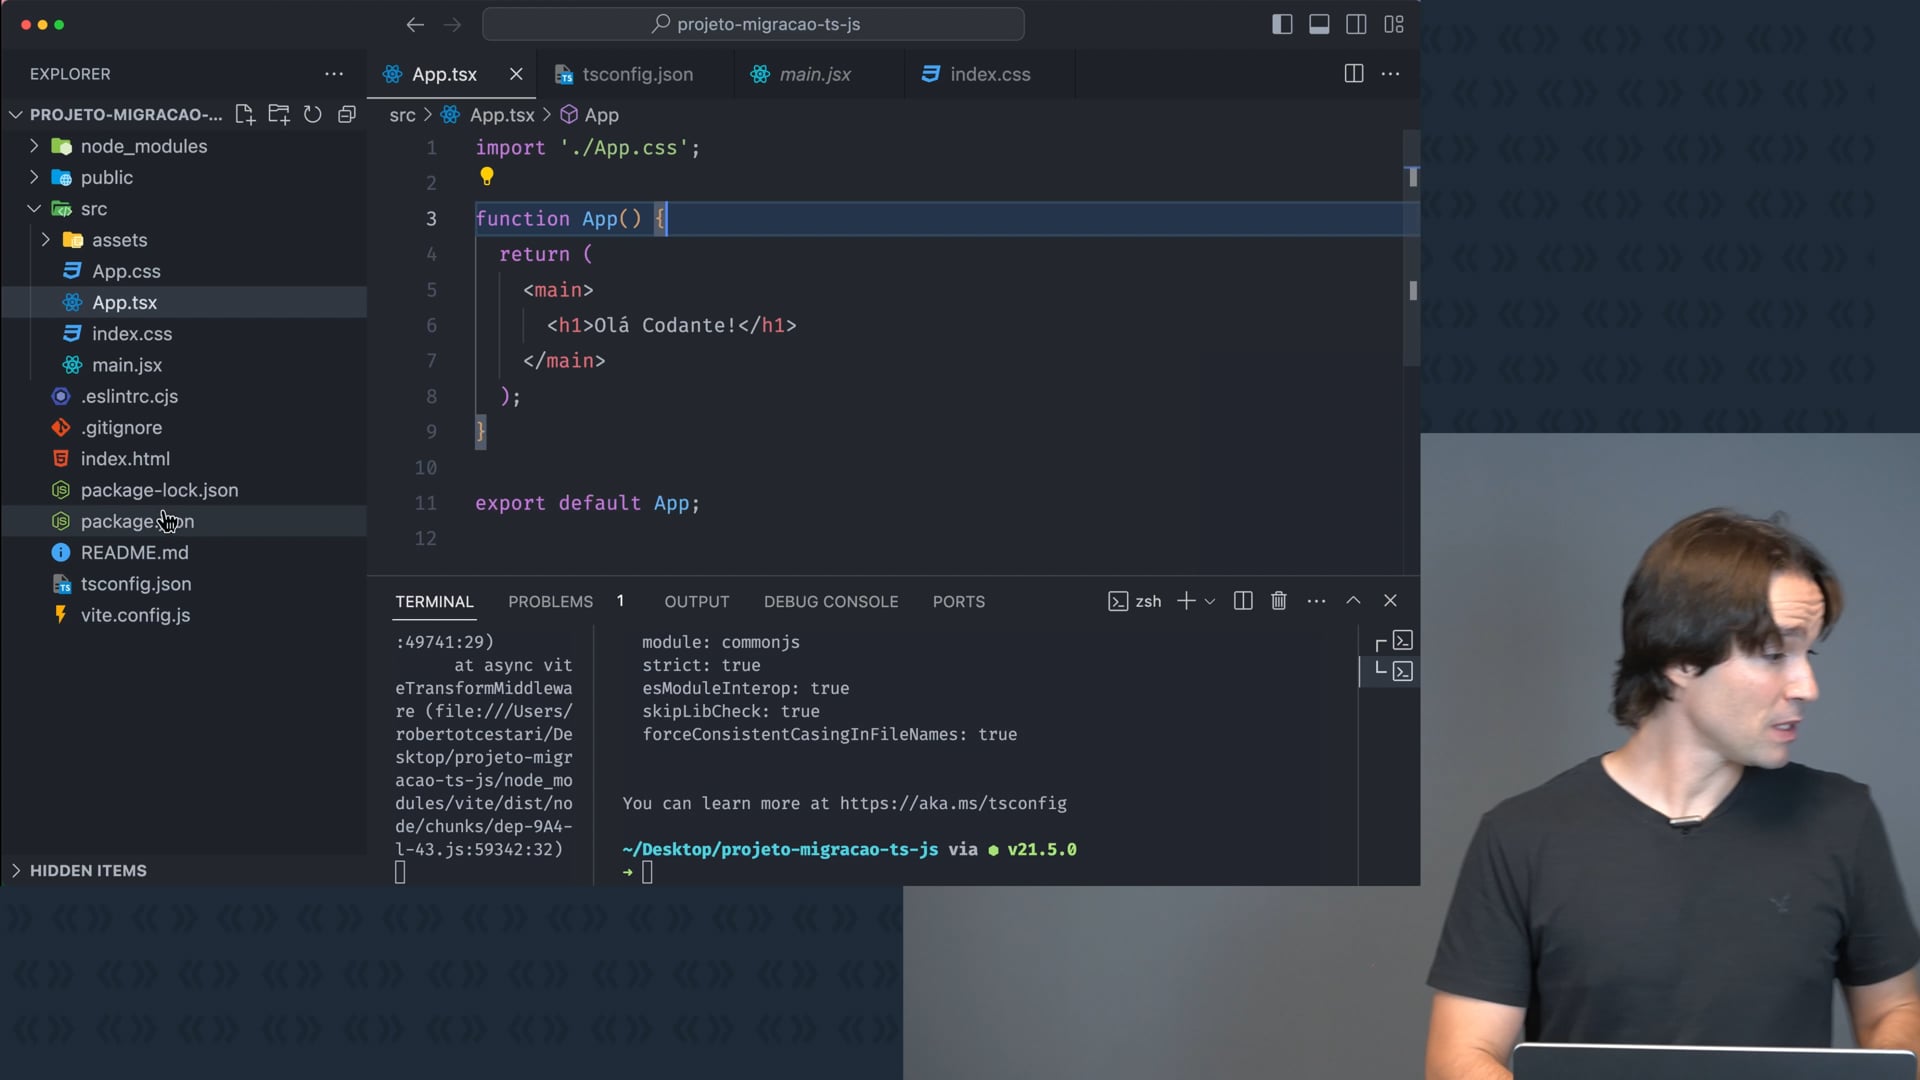Screen dimensions: 1920x1080
Task: Toggle primary side bar visibility
Action: (x=1282, y=24)
